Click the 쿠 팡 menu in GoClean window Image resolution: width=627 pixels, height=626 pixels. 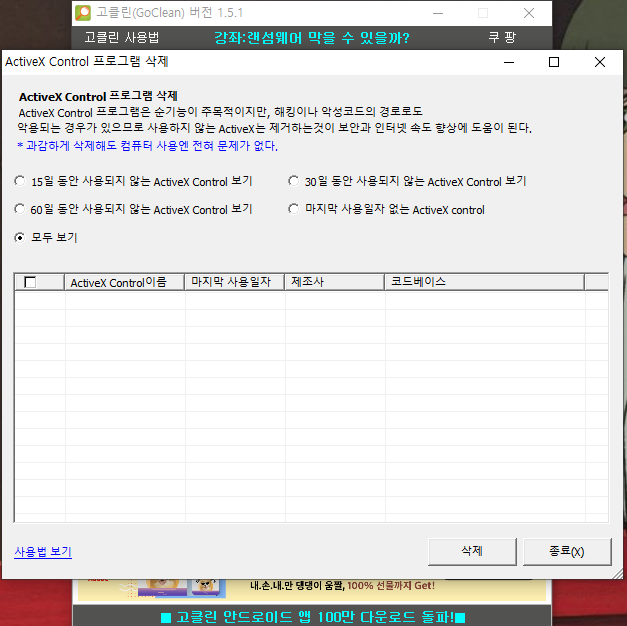502,38
